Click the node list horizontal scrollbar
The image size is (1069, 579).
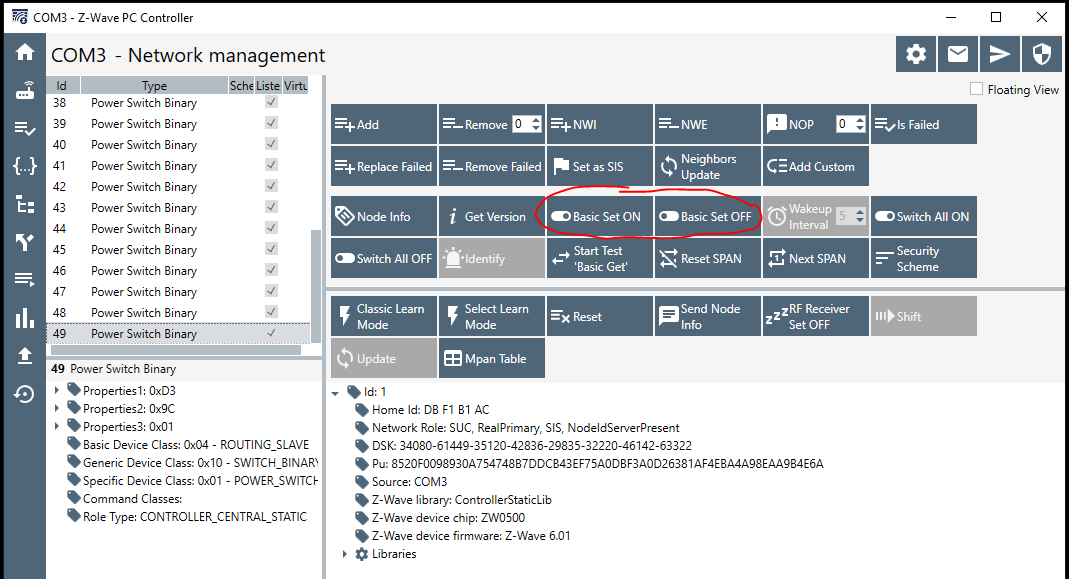tap(175, 350)
